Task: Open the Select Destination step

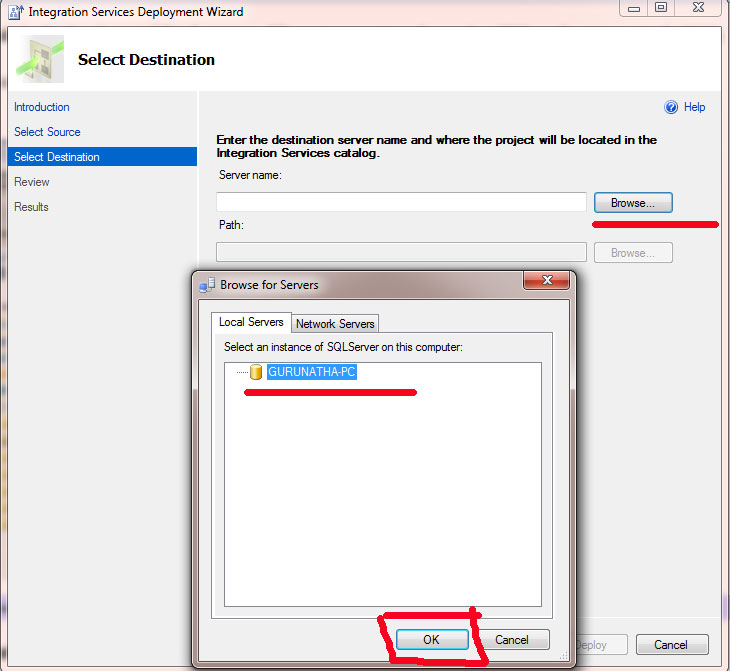Action: point(102,156)
